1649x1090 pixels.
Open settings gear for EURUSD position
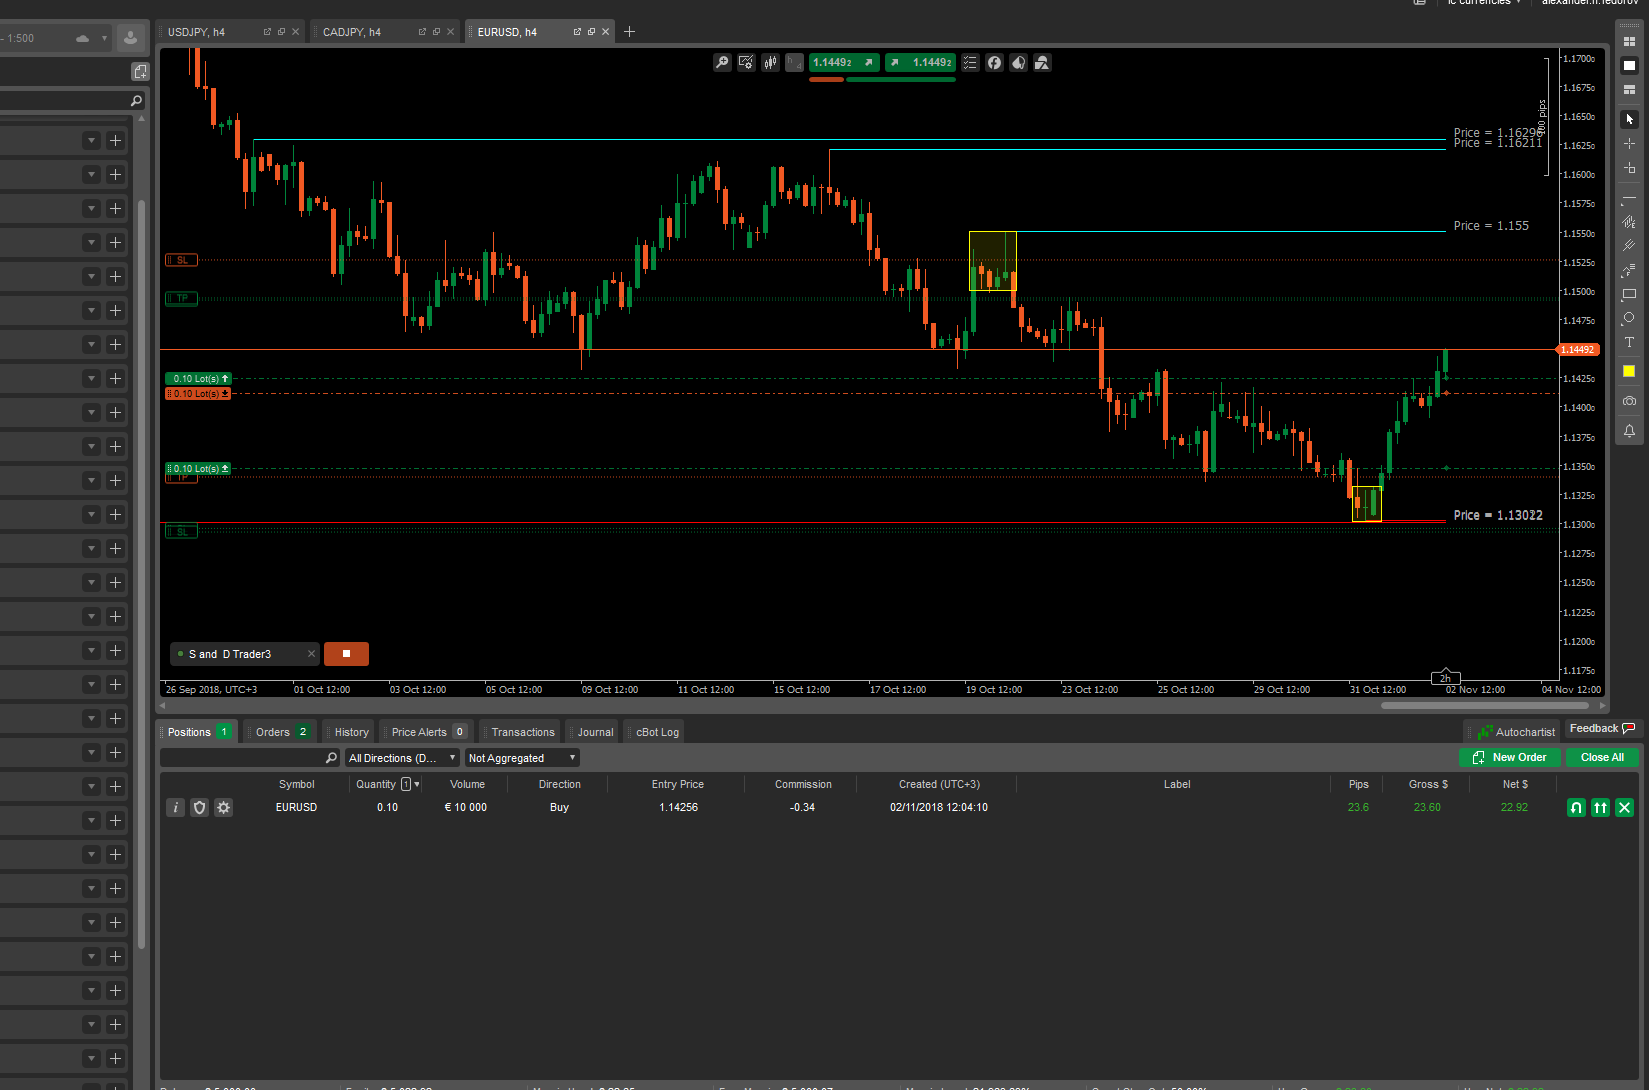223,807
